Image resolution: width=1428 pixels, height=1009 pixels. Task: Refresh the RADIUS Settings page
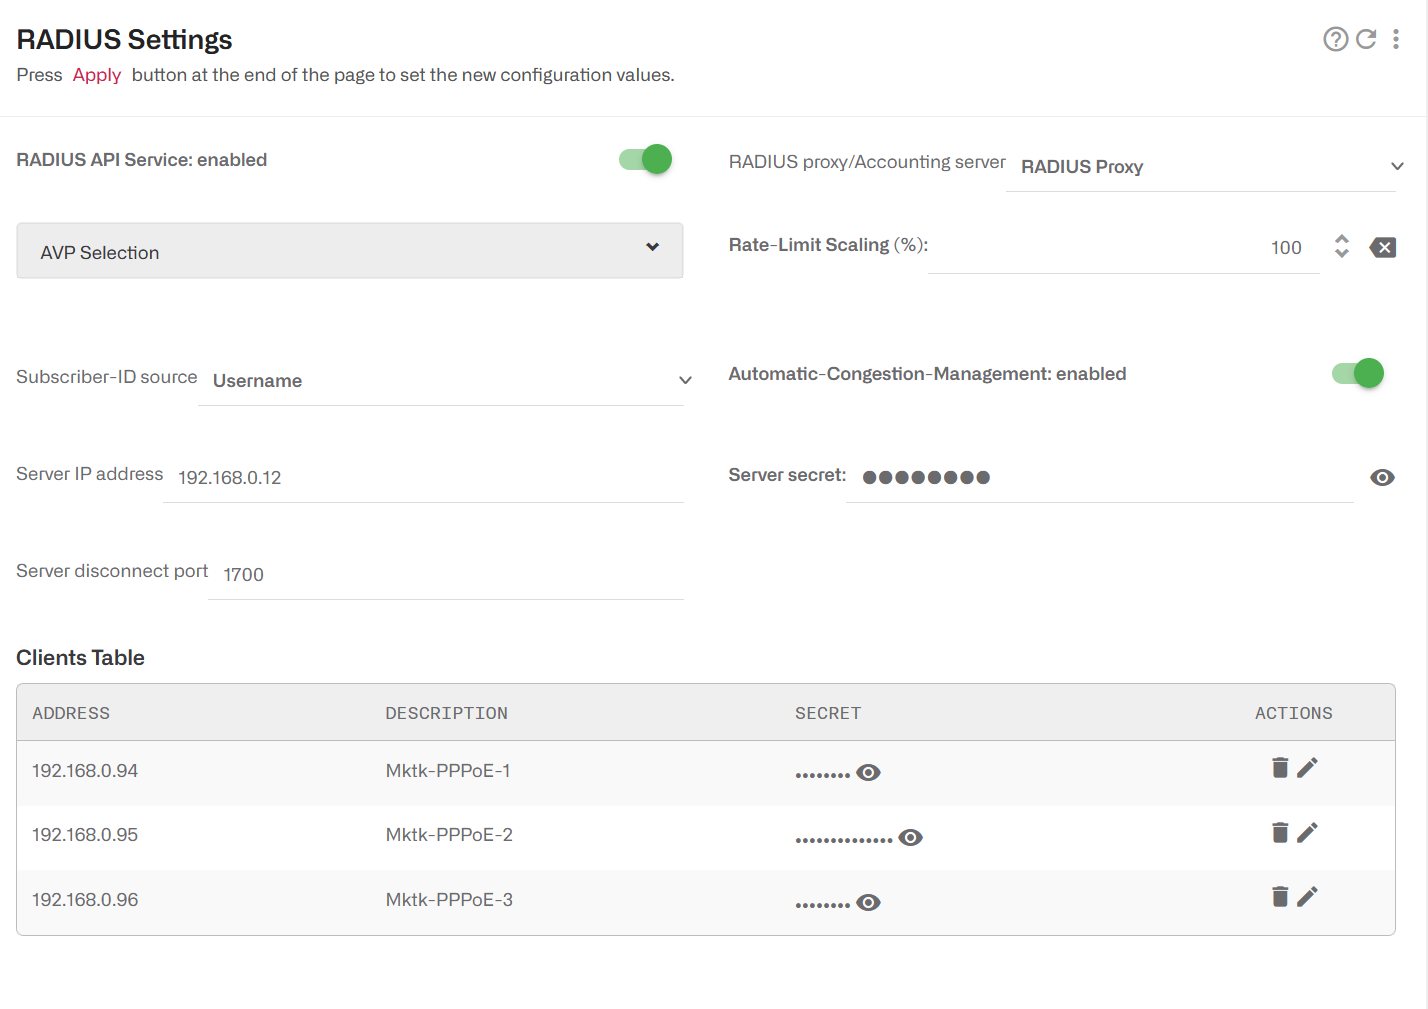click(x=1366, y=39)
